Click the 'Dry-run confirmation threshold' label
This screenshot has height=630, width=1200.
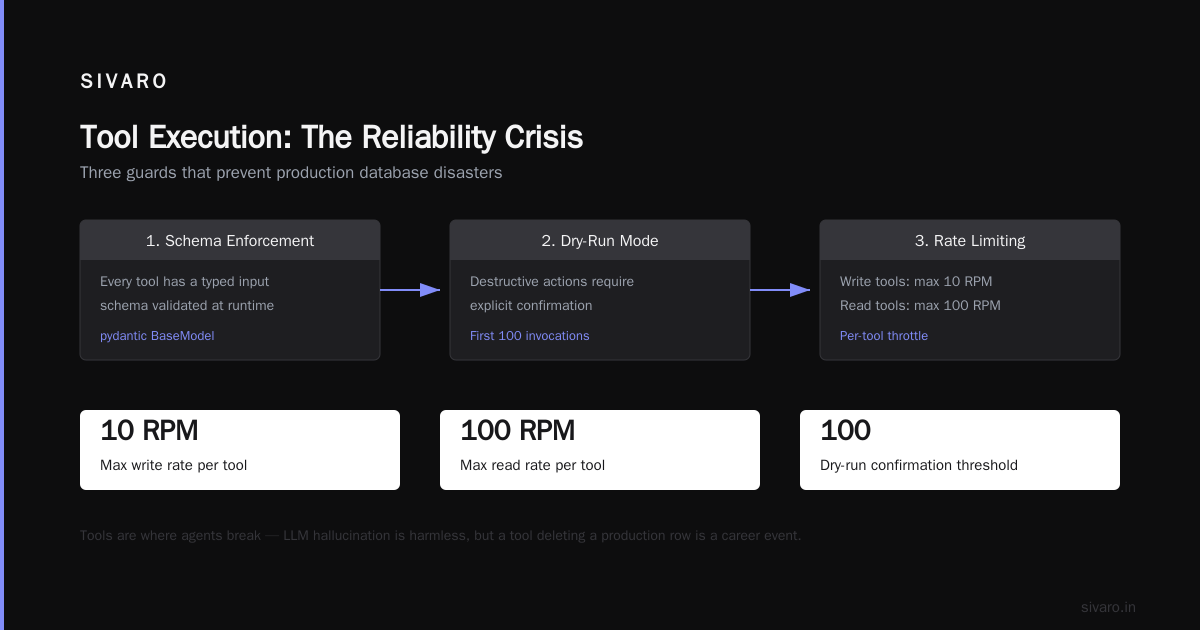click(x=919, y=465)
